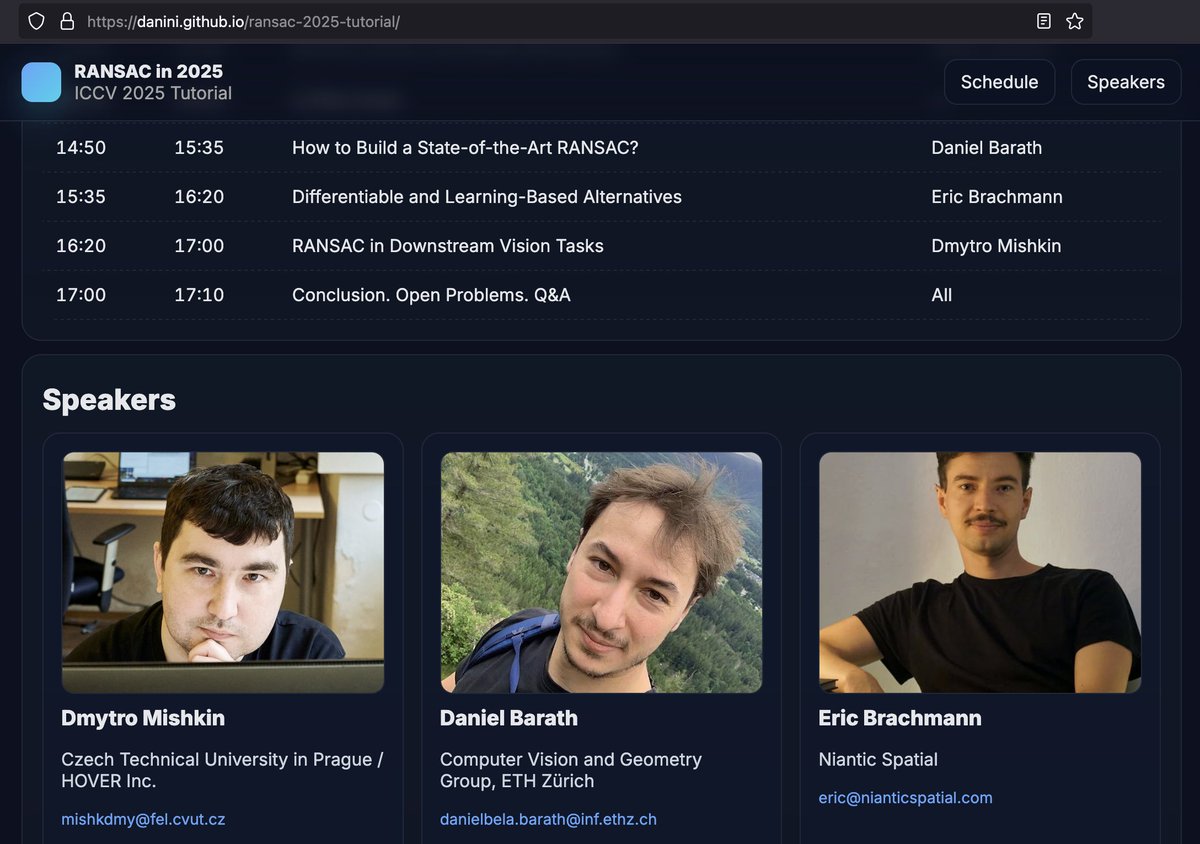Click the tracking protection shield icon
This screenshot has width=1200, height=844.
coord(36,20)
